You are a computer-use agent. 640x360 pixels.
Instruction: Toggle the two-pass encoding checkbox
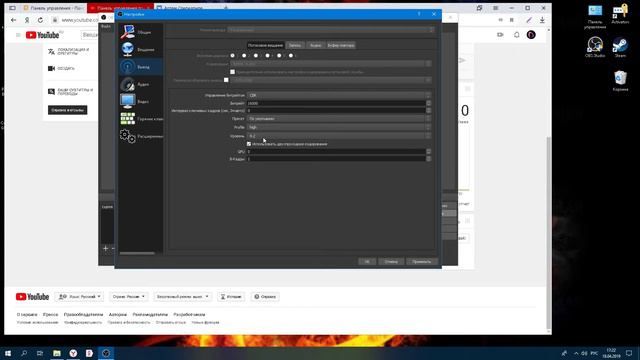(x=249, y=144)
